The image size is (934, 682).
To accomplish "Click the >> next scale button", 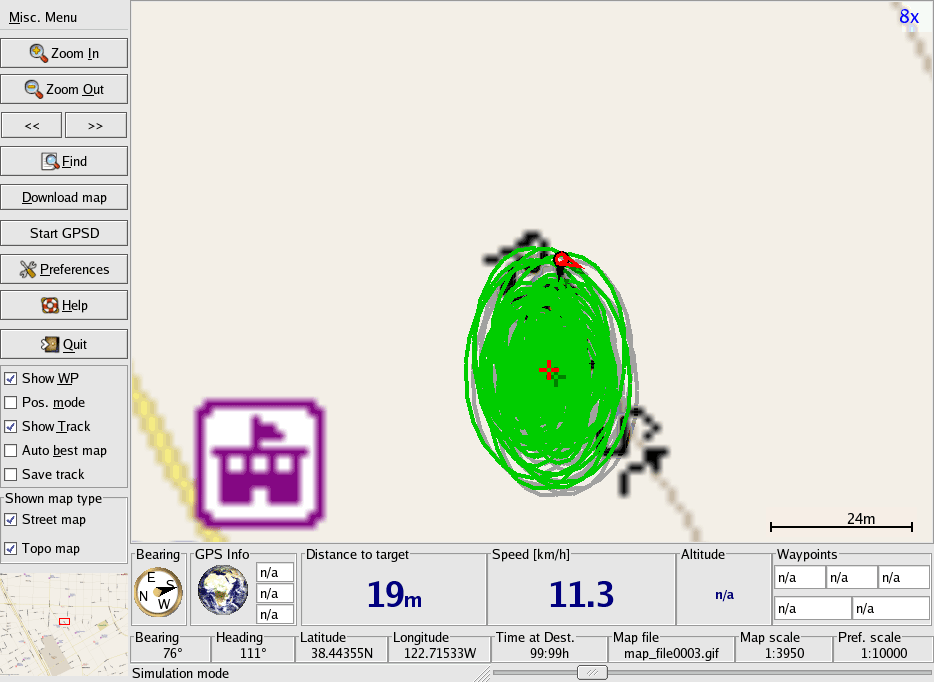I will [x=95, y=126].
